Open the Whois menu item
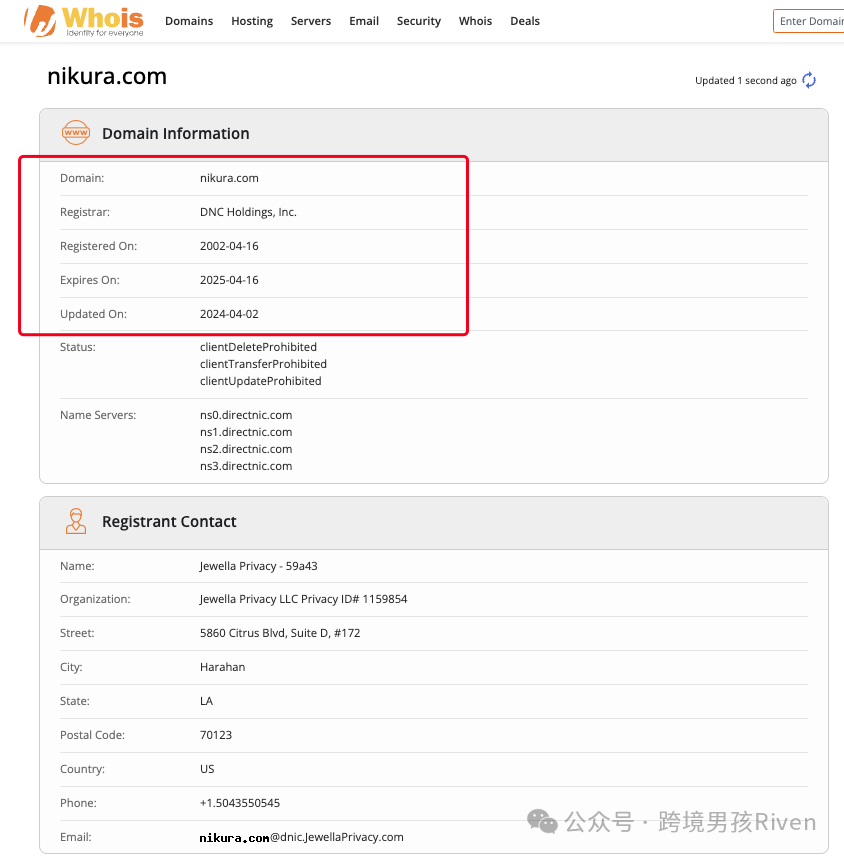Screen dimensions: 844x856 [475, 21]
